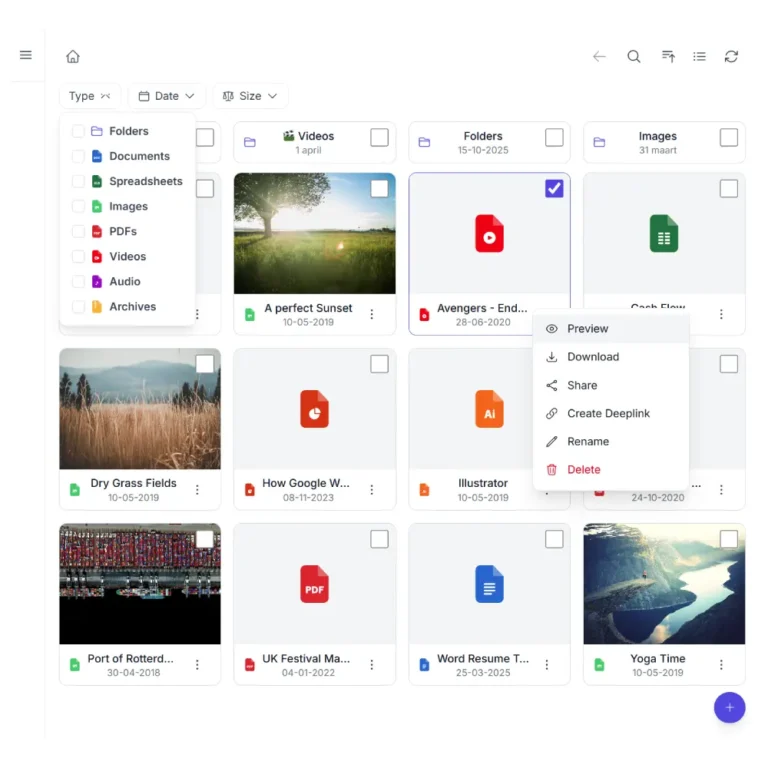Select the Images folder checkbox
Screen dimensions: 768x768
tap(729, 138)
